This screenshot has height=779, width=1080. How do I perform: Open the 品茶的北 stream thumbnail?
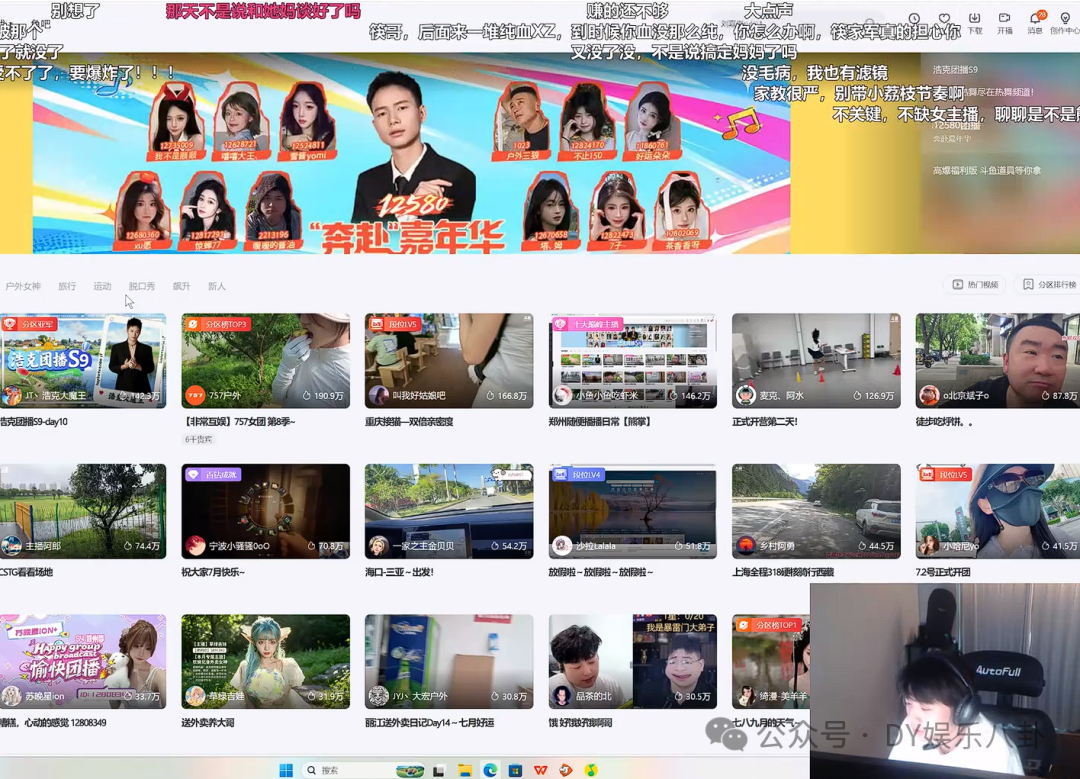(632, 661)
